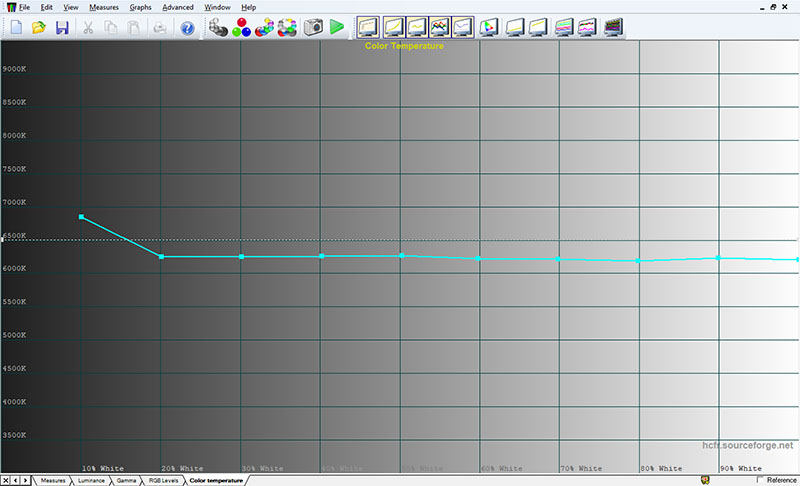Click the Copy icon in the toolbar
This screenshot has height=486, width=800.
click(x=110, y=27)
